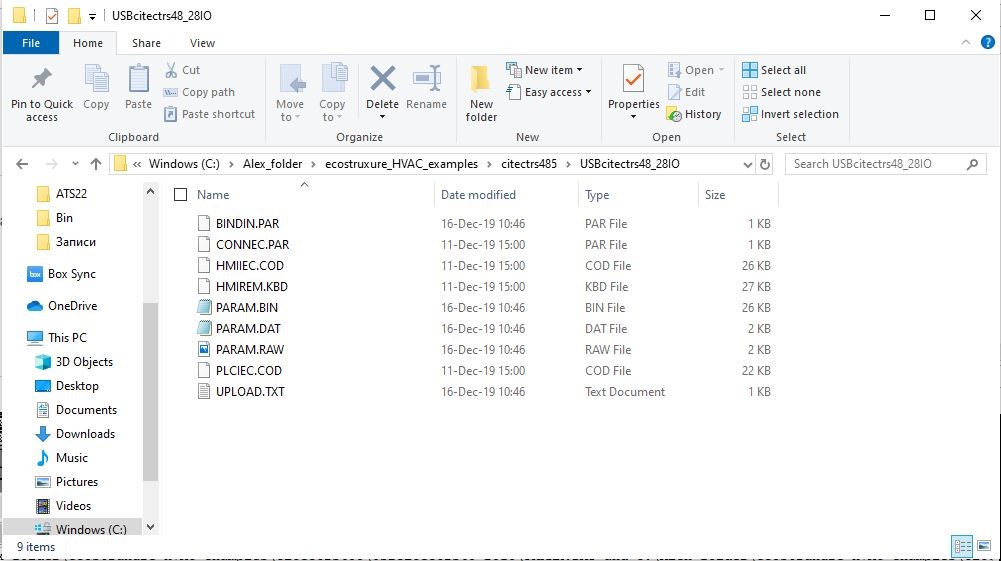Image resolution: width=1001 pixels, height=561 pixels.
Task: Open 3D Objects in navigation pane
Action: (84, 362)
